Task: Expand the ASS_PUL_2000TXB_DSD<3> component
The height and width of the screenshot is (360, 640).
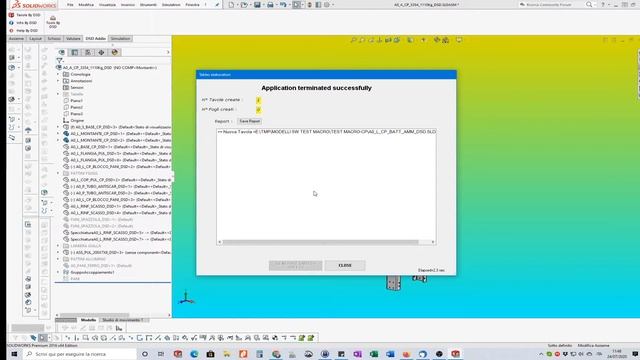Action: coord(58,253)
